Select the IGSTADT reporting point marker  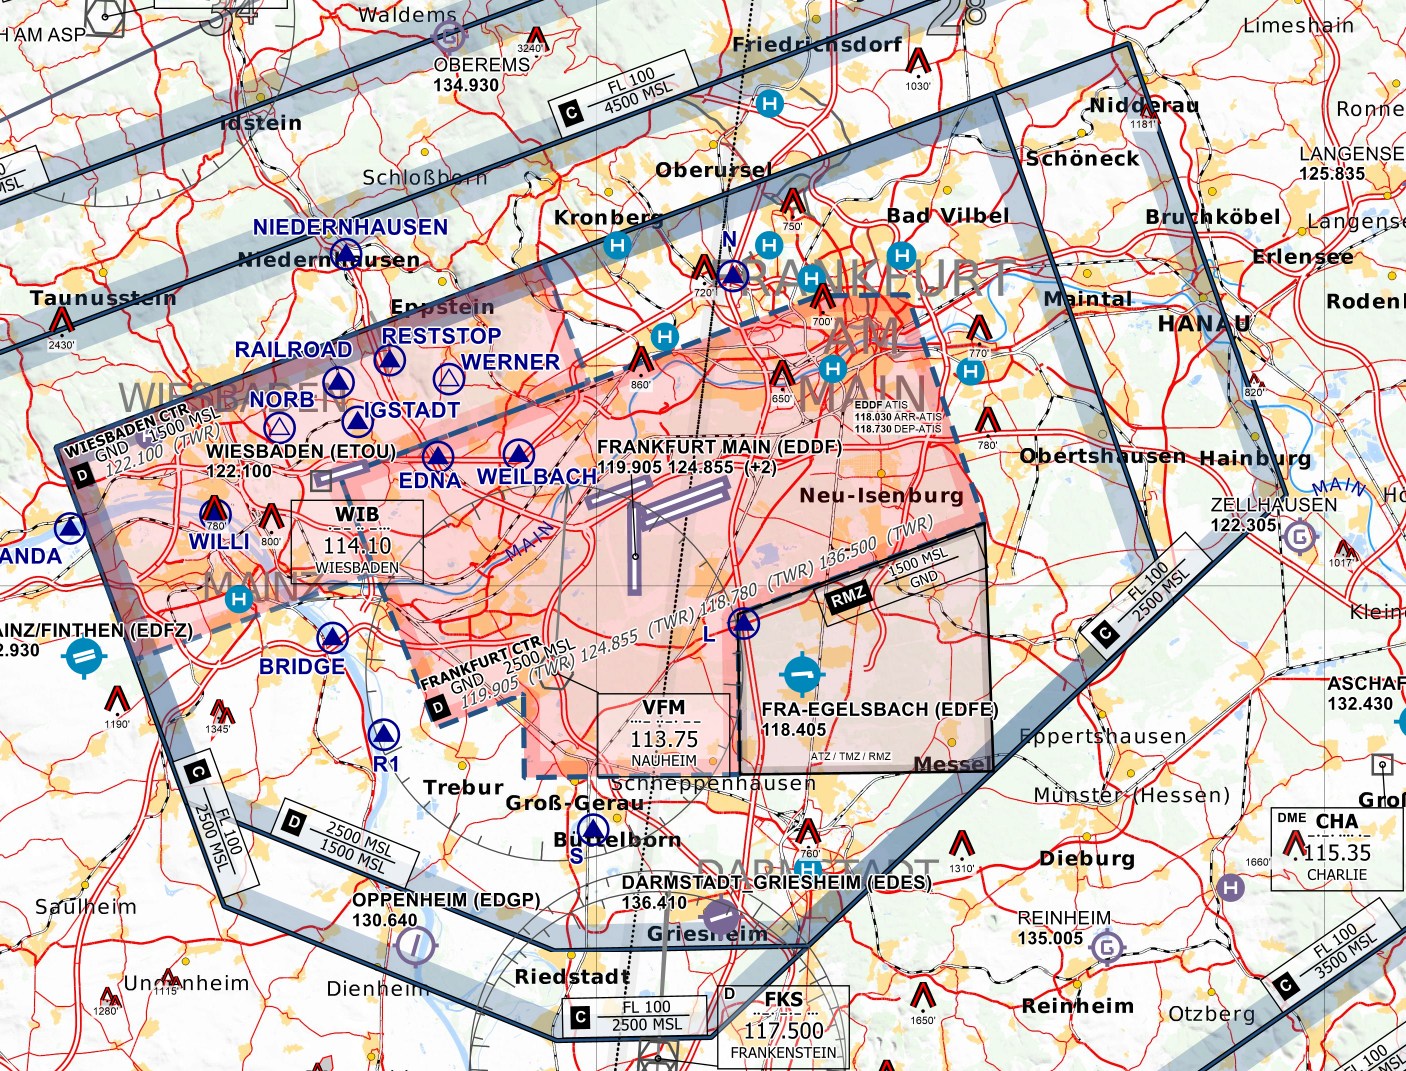pyautogui.click(x=357, y=422)
